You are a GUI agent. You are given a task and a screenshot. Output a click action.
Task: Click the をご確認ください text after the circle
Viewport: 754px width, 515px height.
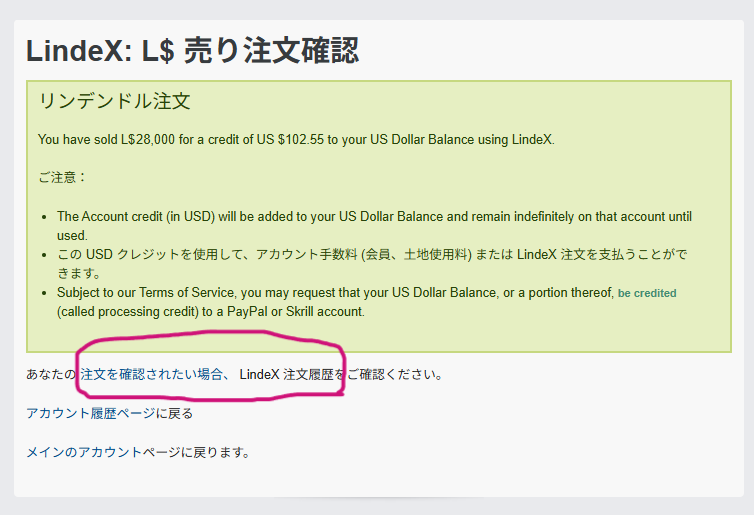[395, 375]
